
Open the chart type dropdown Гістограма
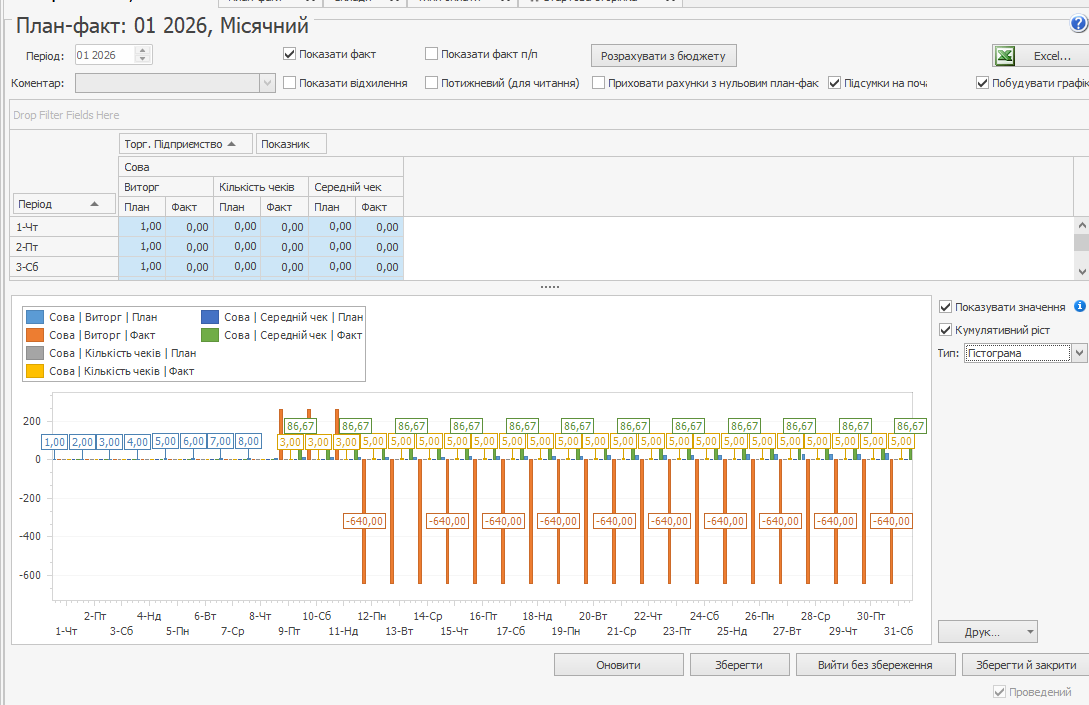click(x=1078, y=353)
